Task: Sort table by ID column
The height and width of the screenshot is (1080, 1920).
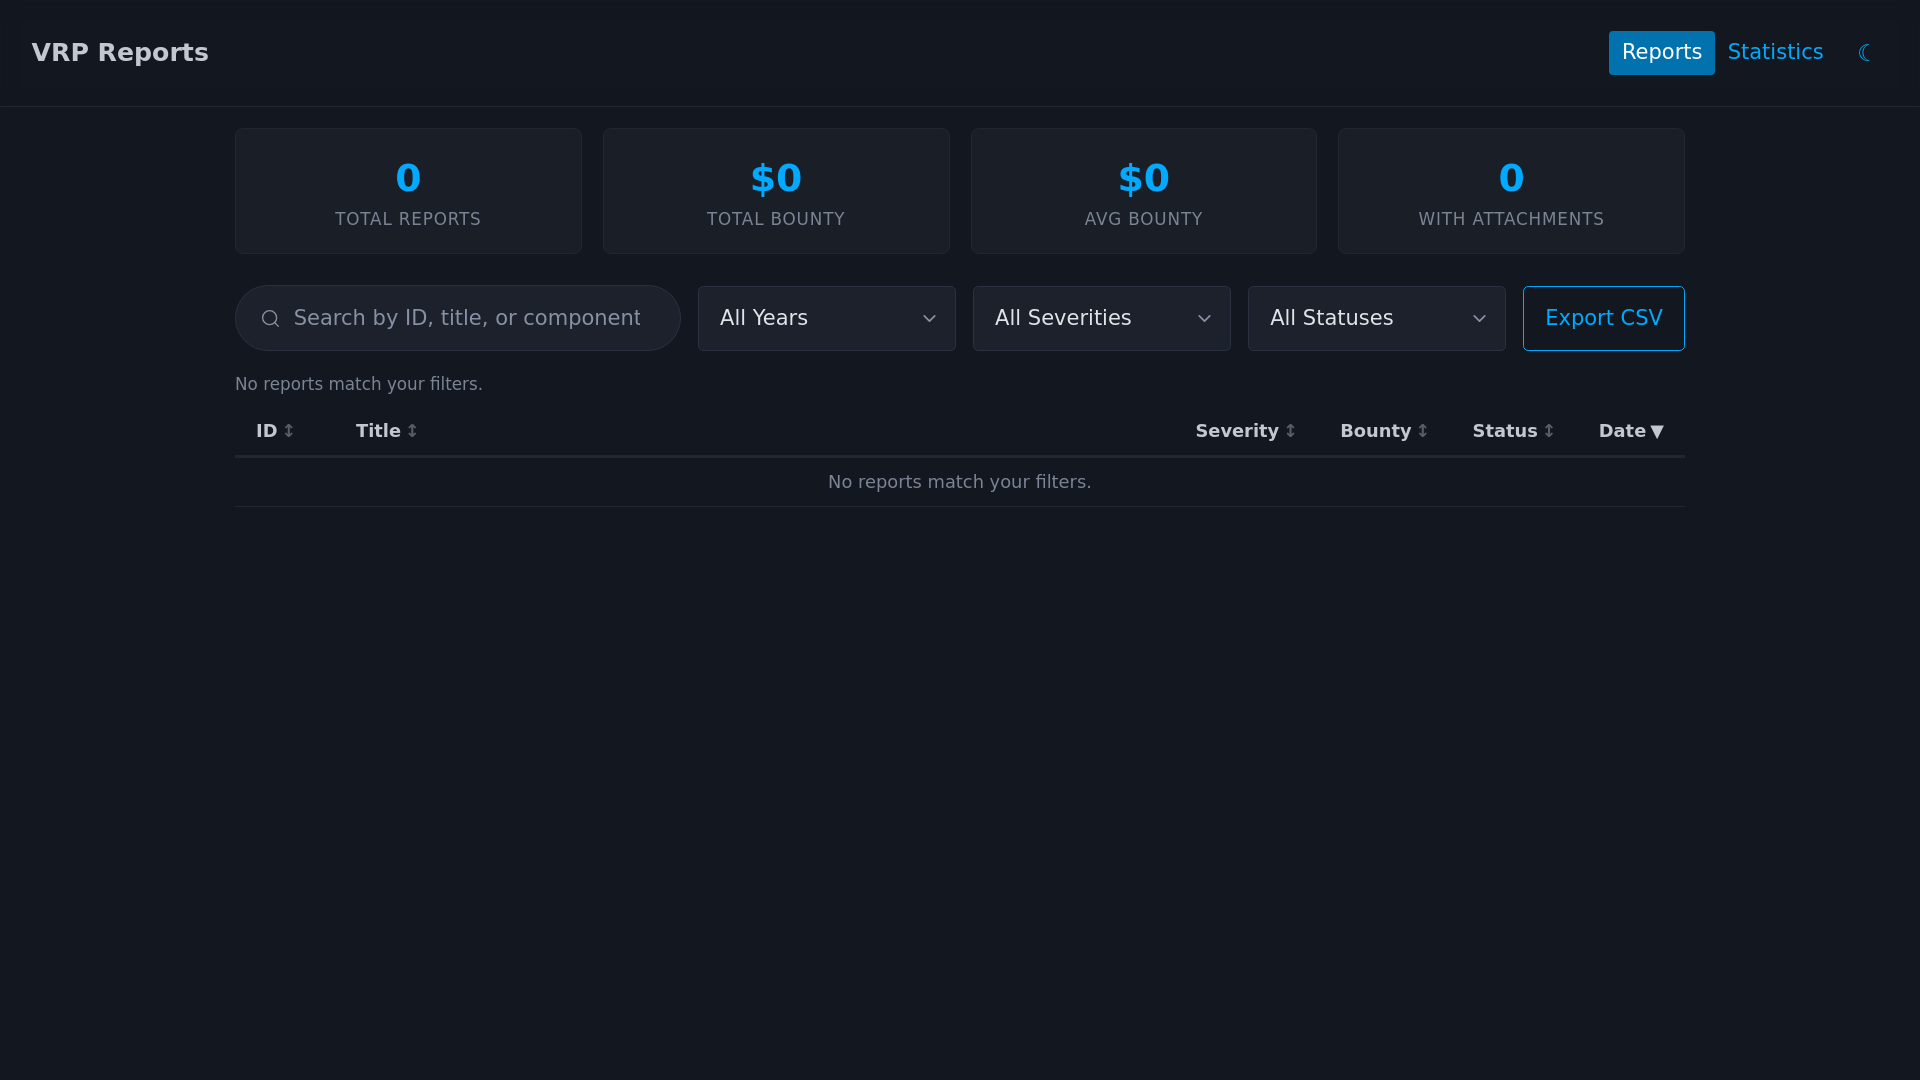Action: [275, 431]
